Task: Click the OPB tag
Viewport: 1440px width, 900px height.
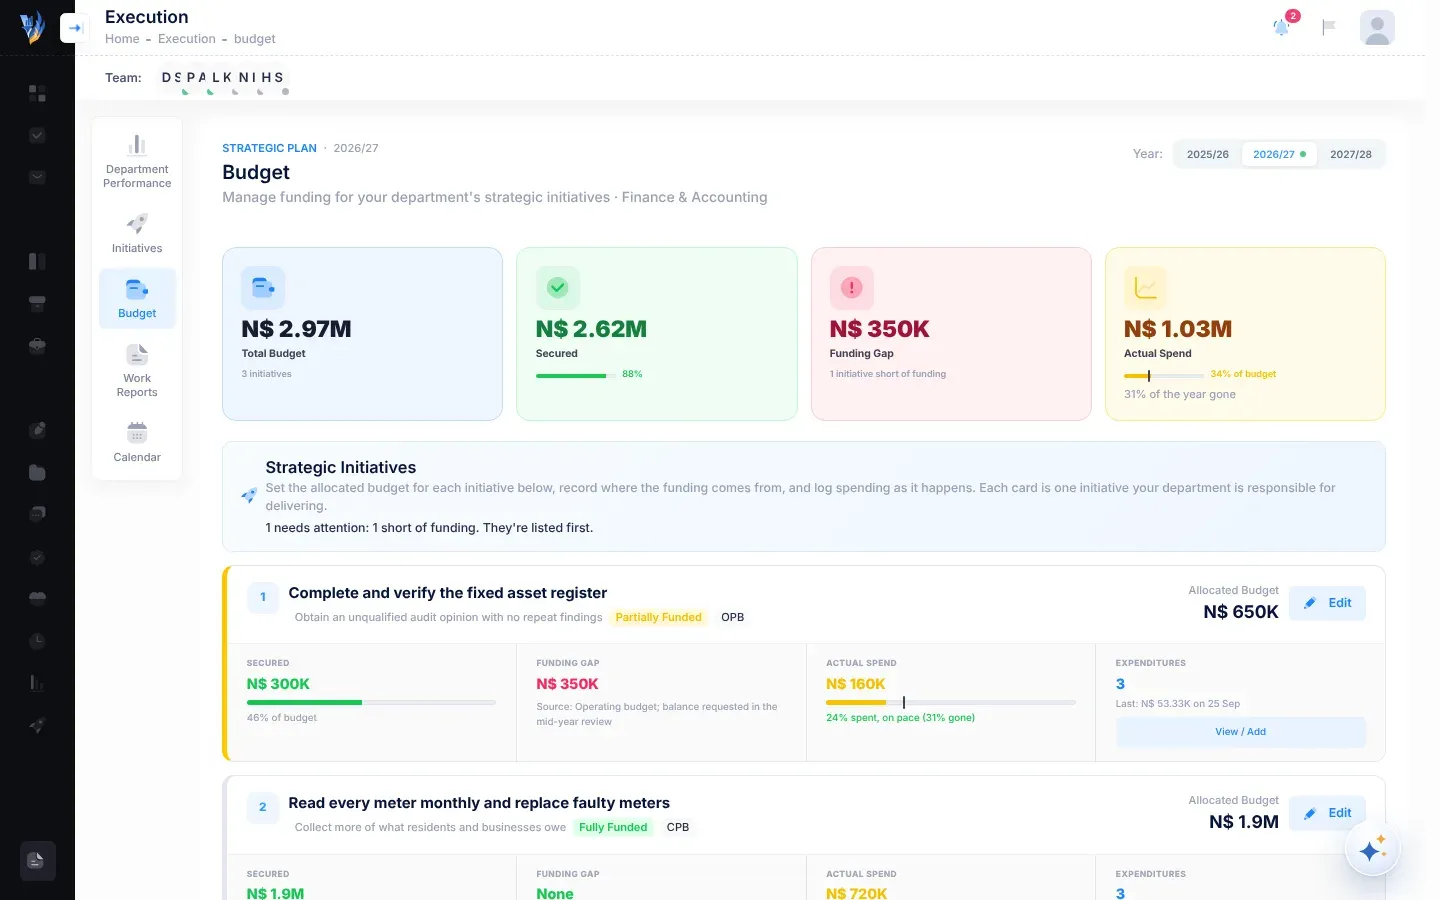Action: (733, 617)
